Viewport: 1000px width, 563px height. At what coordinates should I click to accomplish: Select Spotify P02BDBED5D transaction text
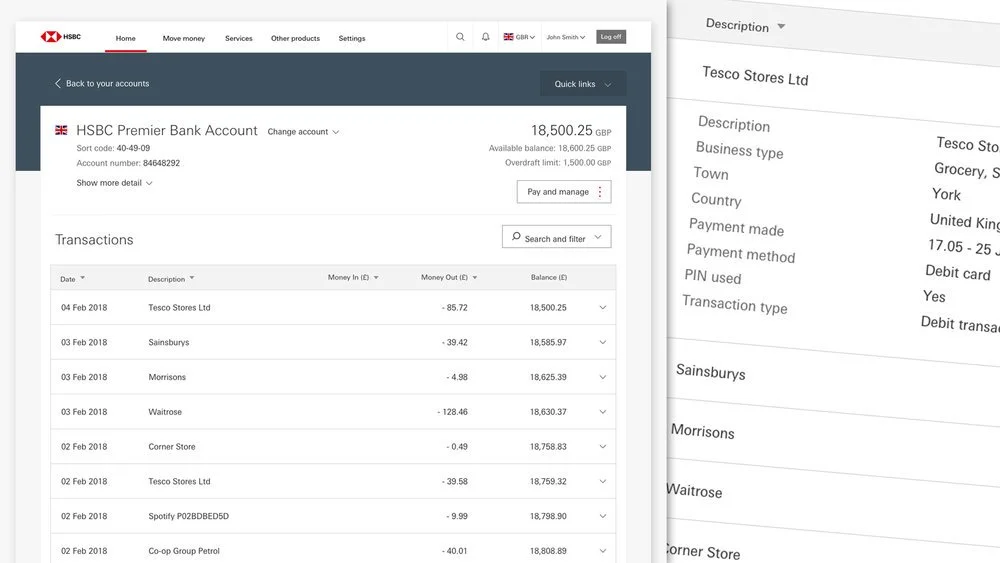(189, 516)
